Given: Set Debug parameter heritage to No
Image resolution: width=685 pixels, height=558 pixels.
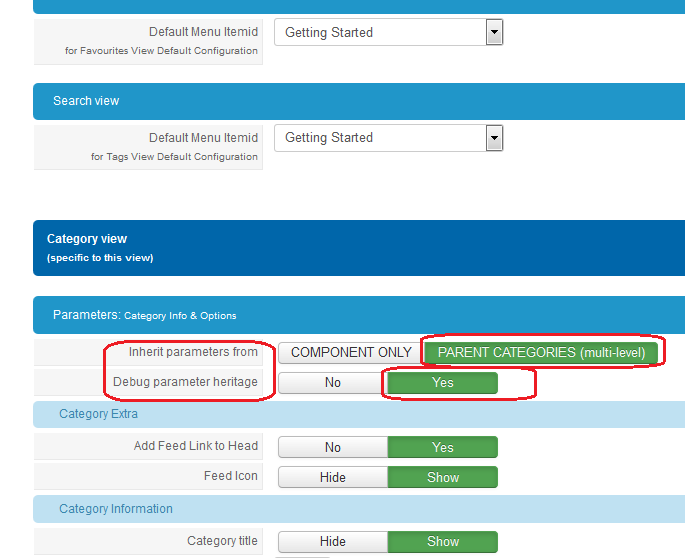Looking at the screenshot, I should coord(332,383).
